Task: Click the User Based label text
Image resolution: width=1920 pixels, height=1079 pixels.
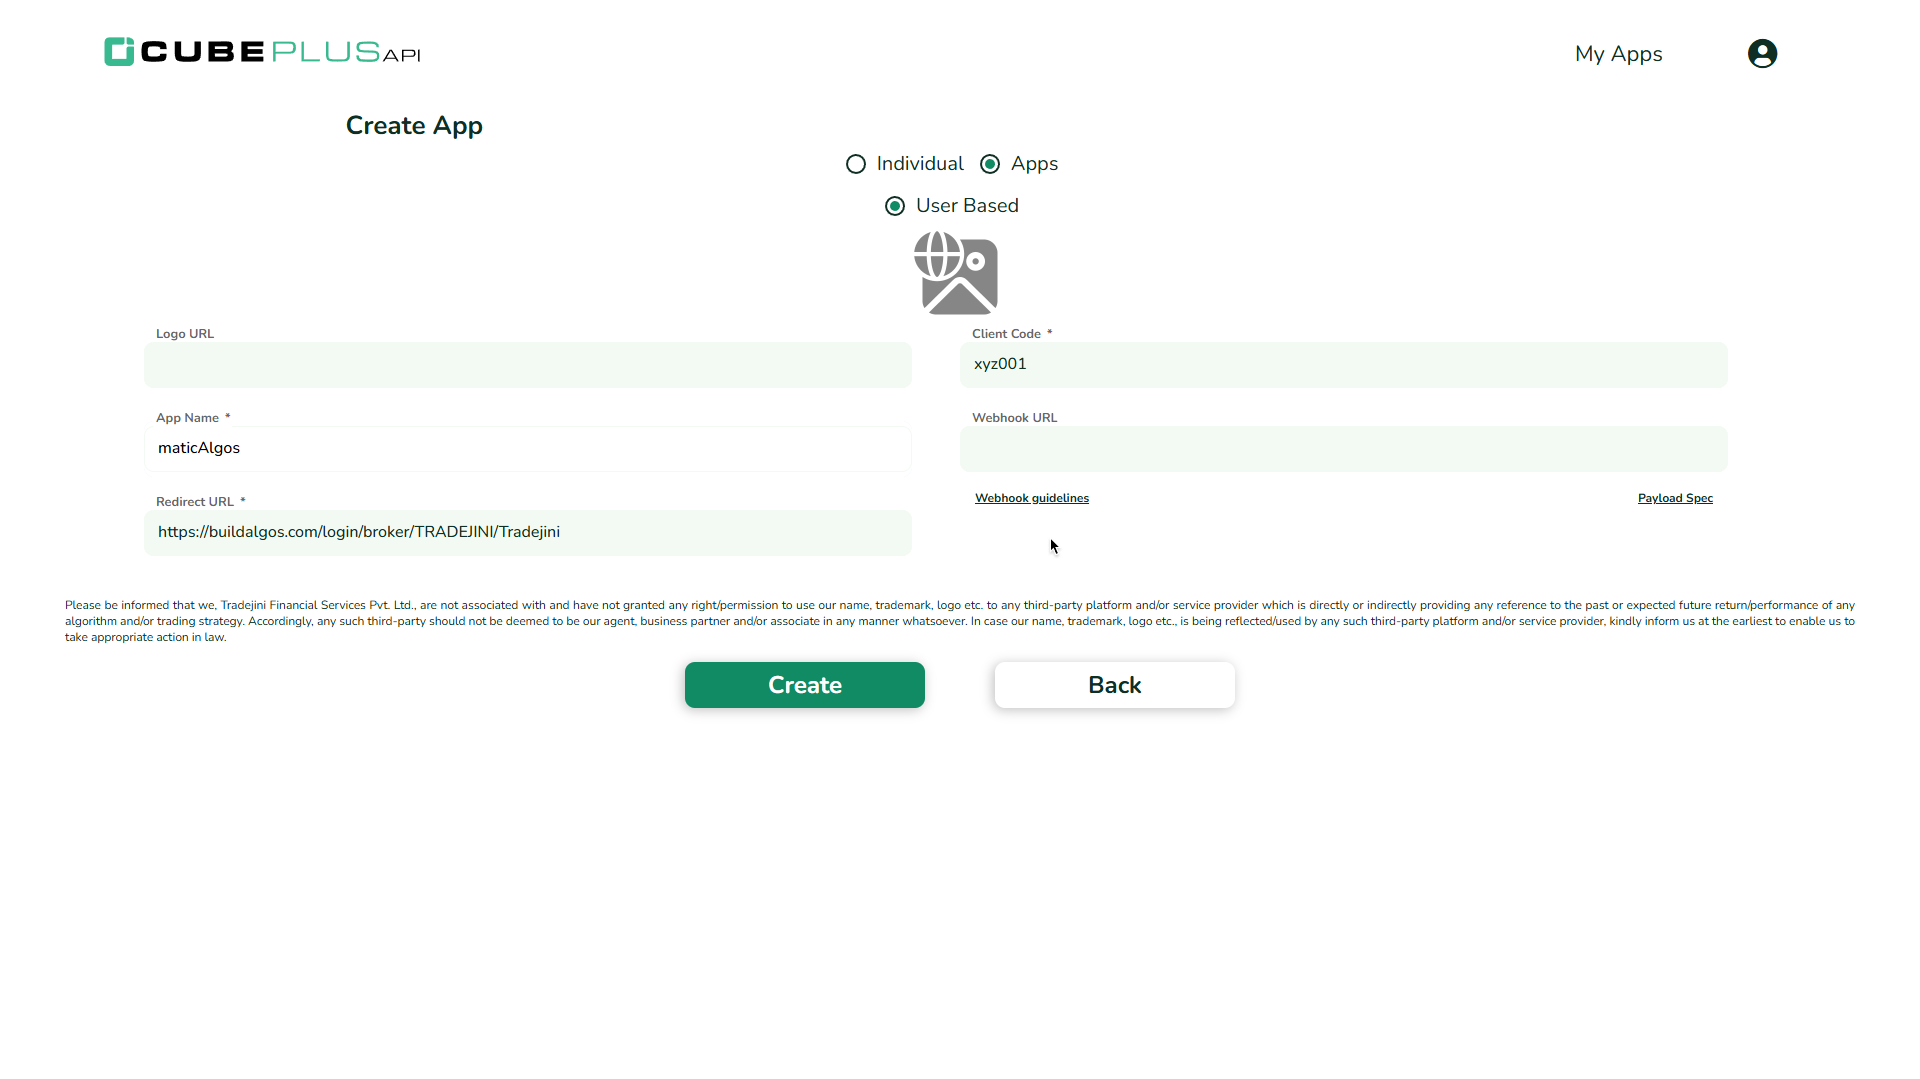Action: click(x=967, y=206)
